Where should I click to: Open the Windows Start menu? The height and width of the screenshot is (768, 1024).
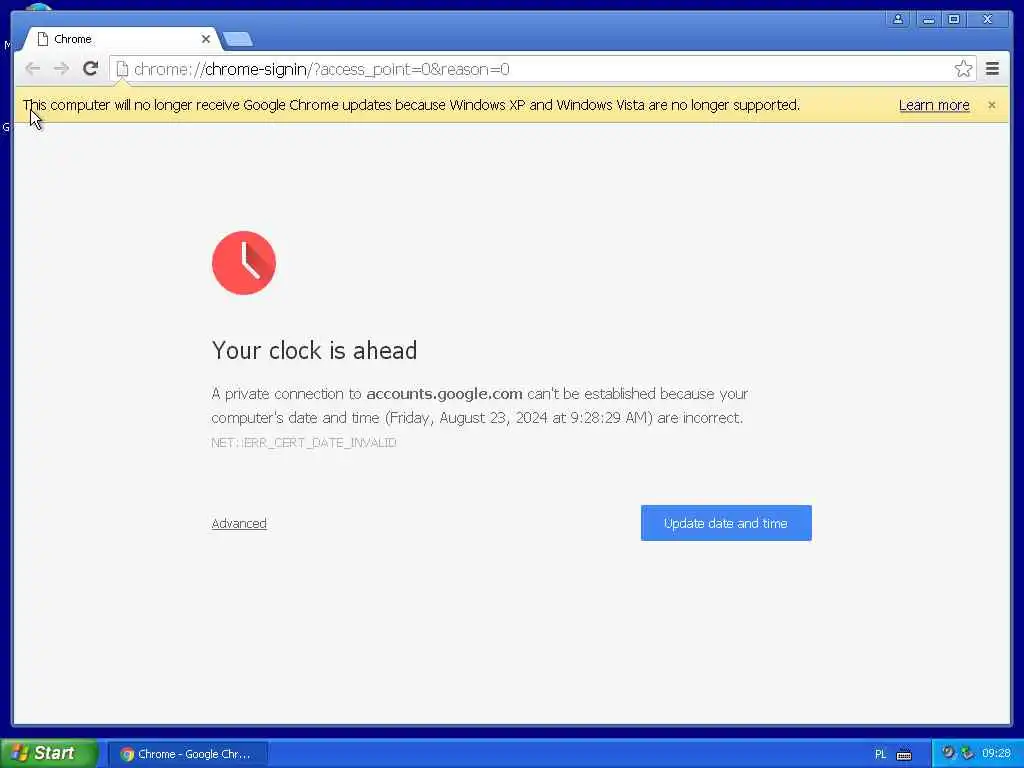(x=49, y=754)
